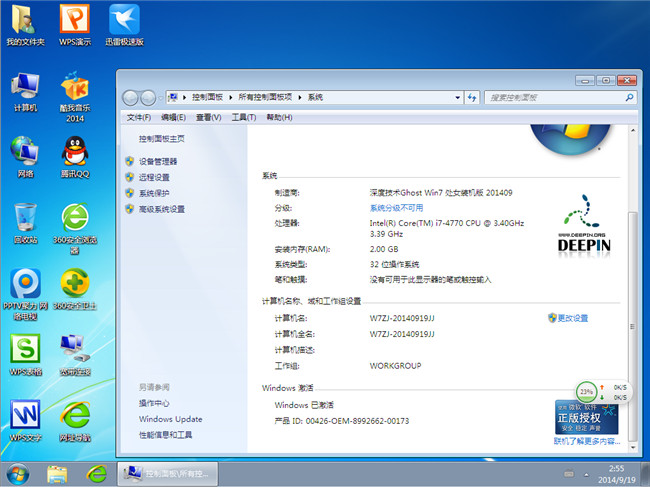This screenshot has width=650, height=487.
Task: Go forward in the control panel
Action: tap(148, 98)
